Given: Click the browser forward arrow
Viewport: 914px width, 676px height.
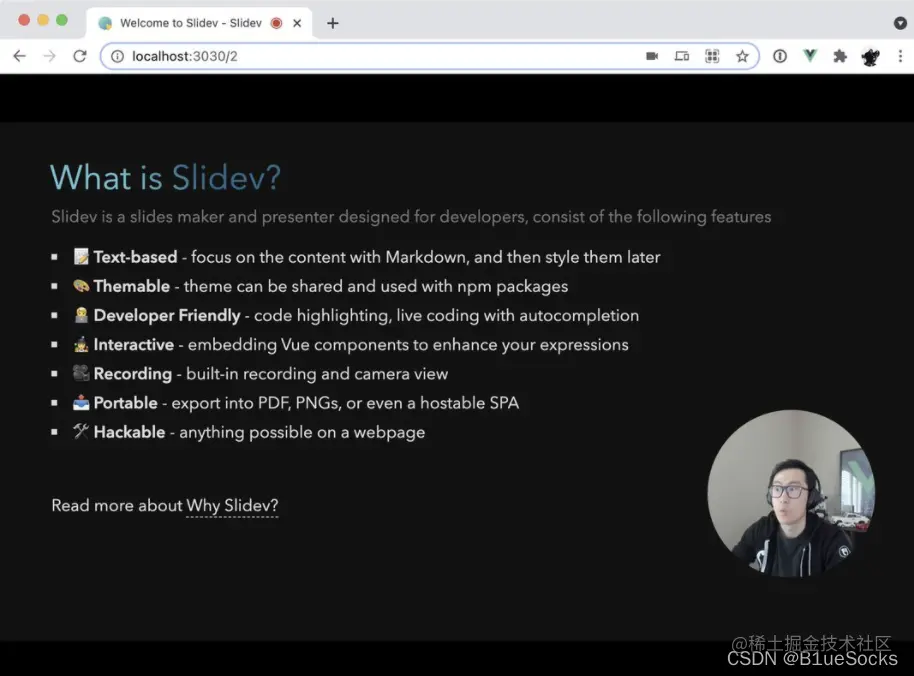Looking at the screenshot, I should [x=50, y=56].
